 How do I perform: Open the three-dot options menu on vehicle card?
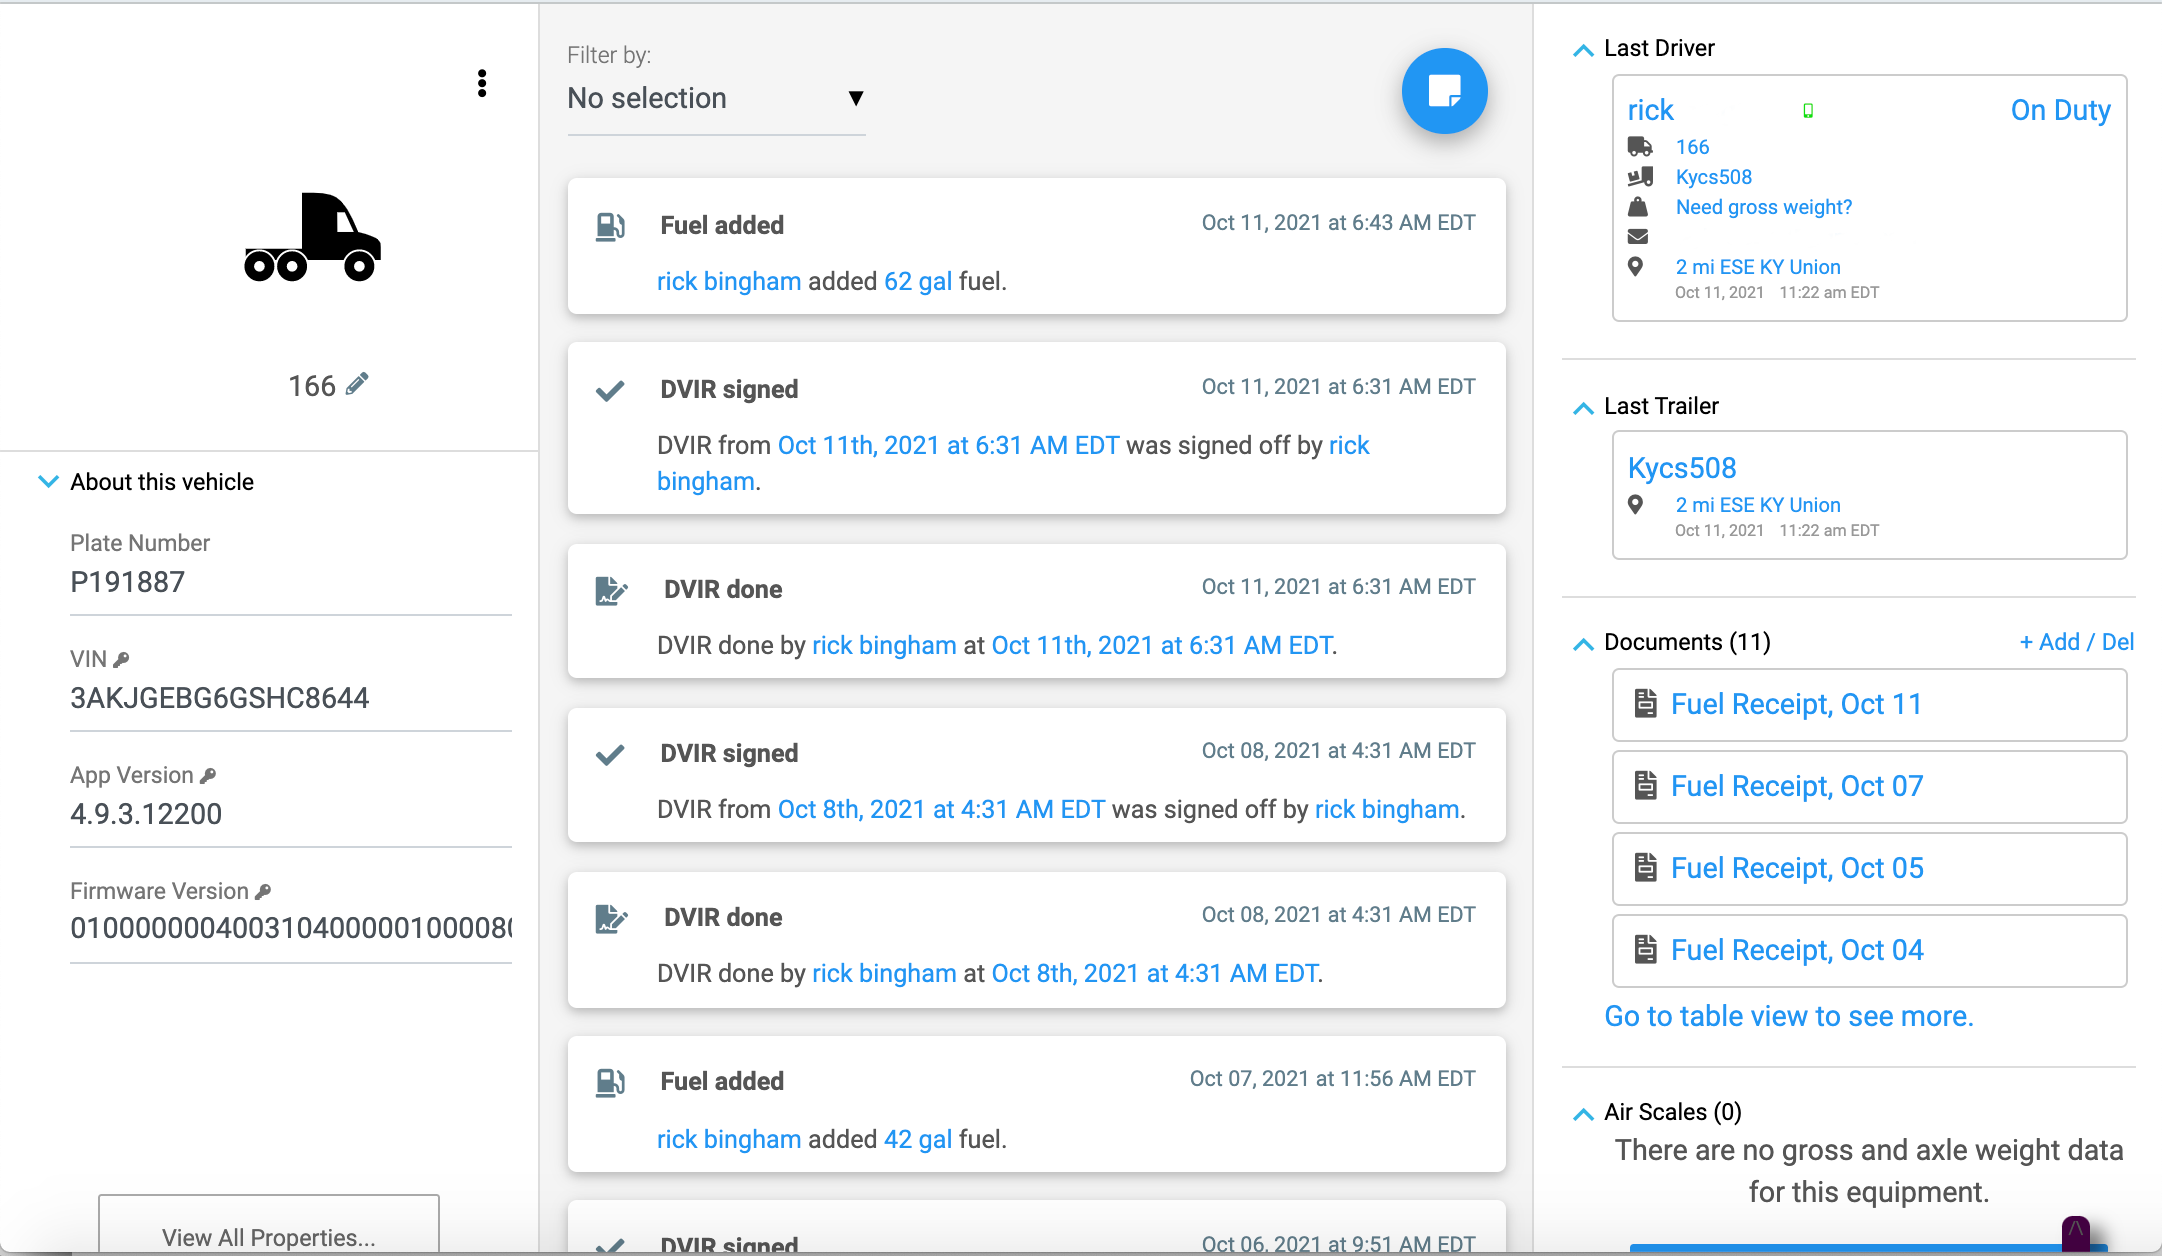(x=481, y=85)
